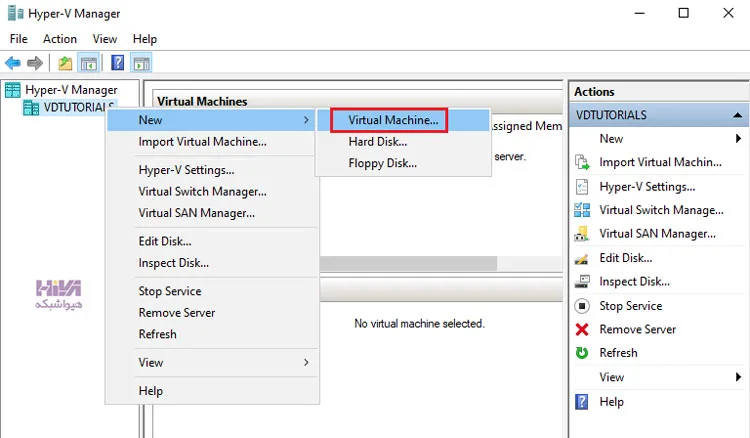Click the Inspect Disk icon in Actions

pos(582,282)
